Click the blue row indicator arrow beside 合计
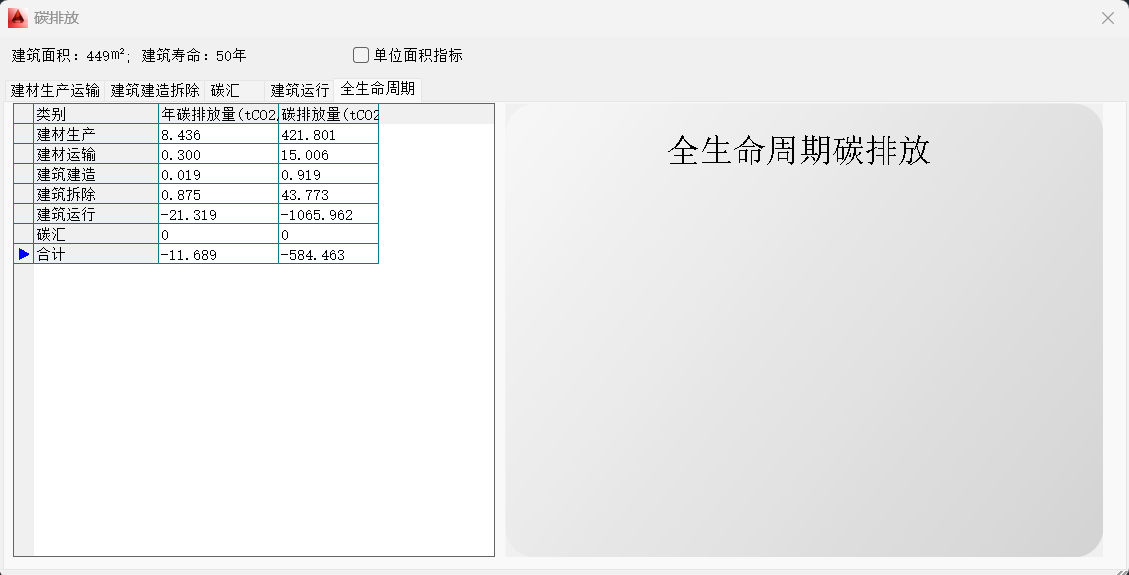 24,254
